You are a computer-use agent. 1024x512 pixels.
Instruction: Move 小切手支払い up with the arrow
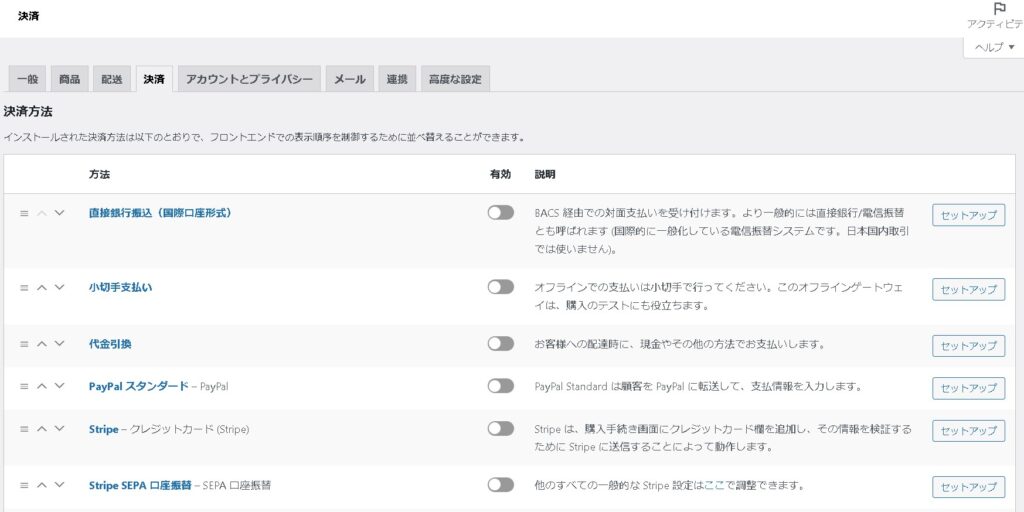pos(42,287)
